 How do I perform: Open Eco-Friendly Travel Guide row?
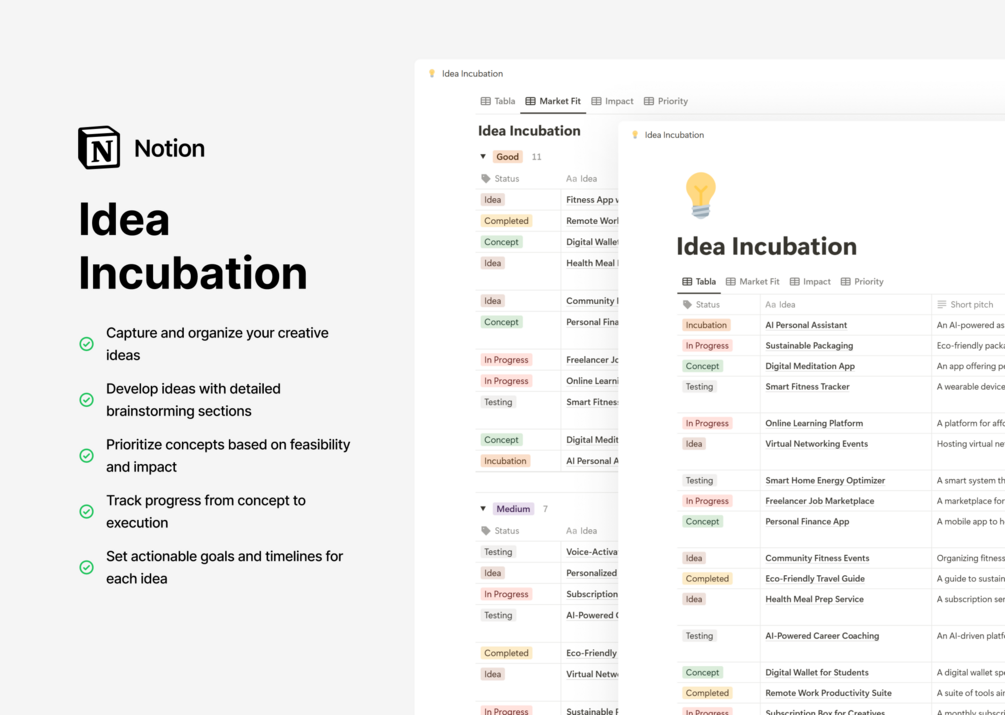[x=815, y=578]
